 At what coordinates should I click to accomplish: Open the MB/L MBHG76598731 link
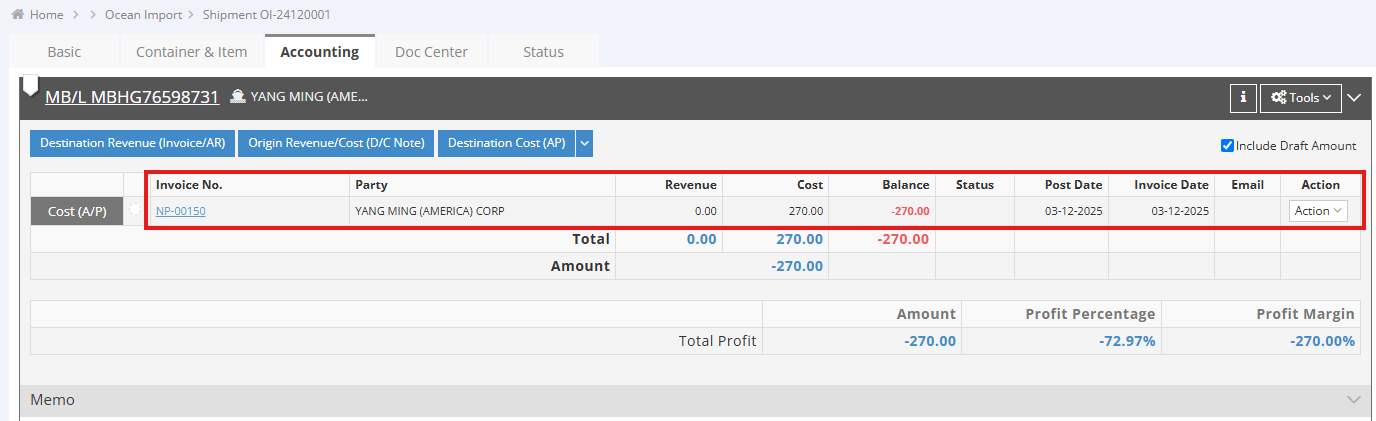(131, 97)
